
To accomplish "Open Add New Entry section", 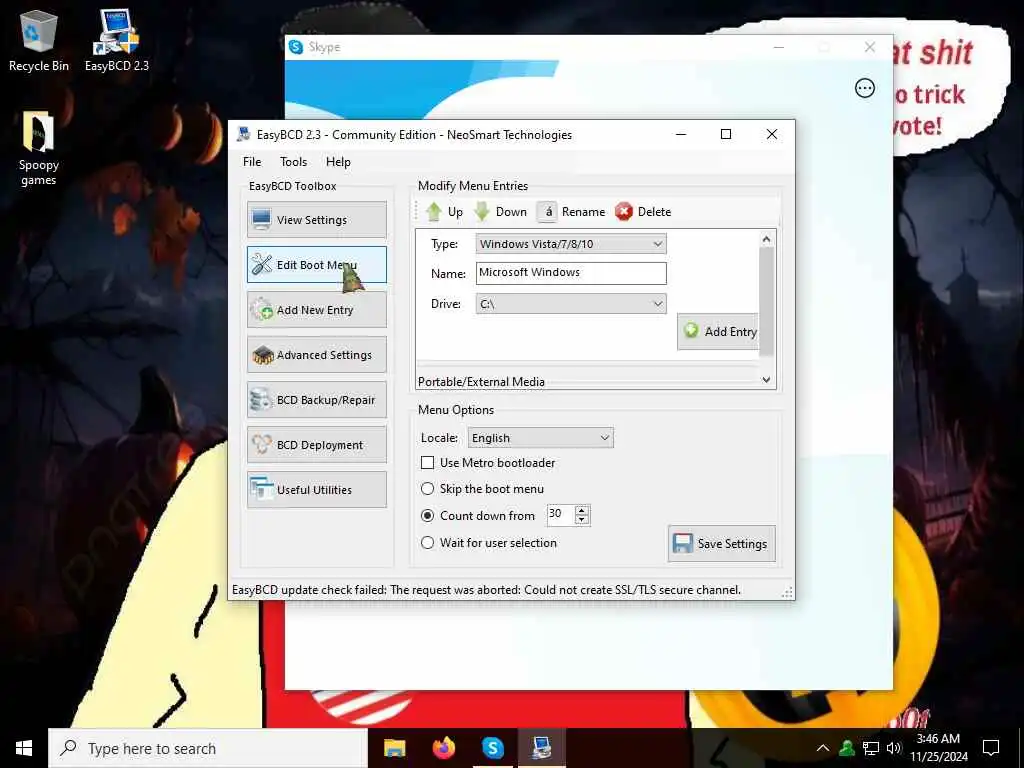I will tap(317, 310).
